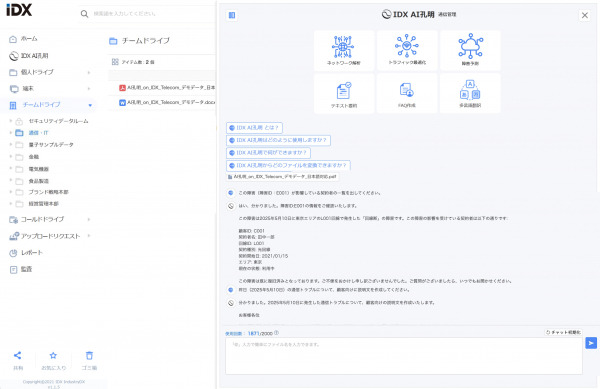Open the trash bin icon
The height and width of the screenshot is (389, 600).
89,355
